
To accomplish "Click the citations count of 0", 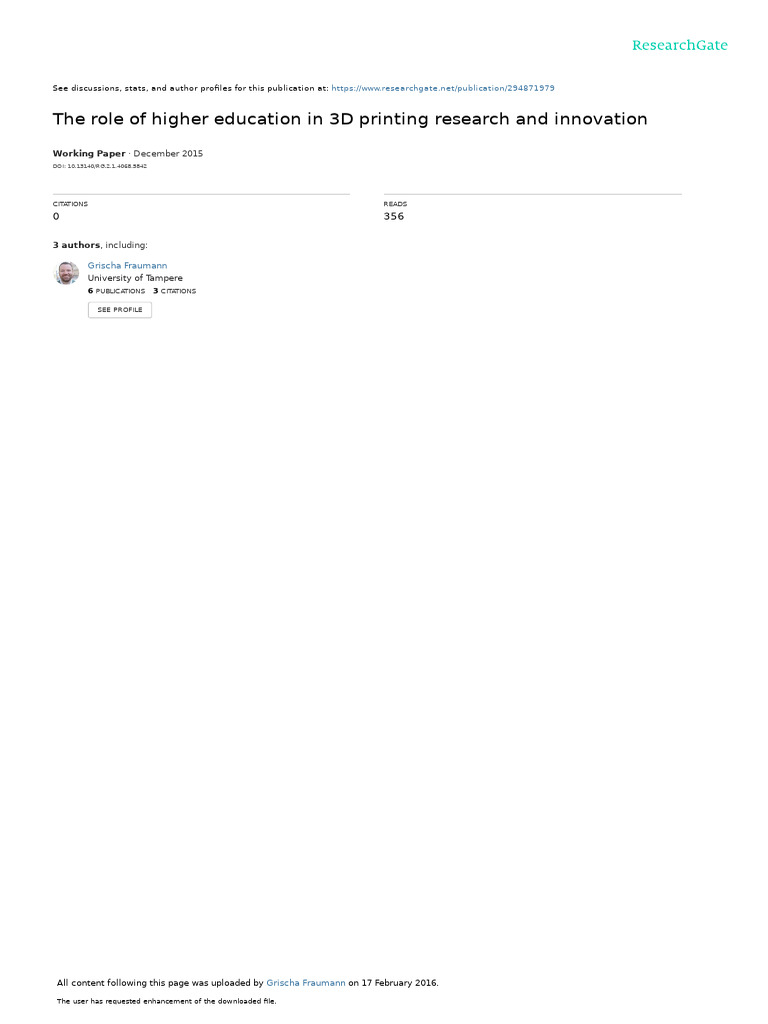I will pyautogui.click(x=56, y=216).
